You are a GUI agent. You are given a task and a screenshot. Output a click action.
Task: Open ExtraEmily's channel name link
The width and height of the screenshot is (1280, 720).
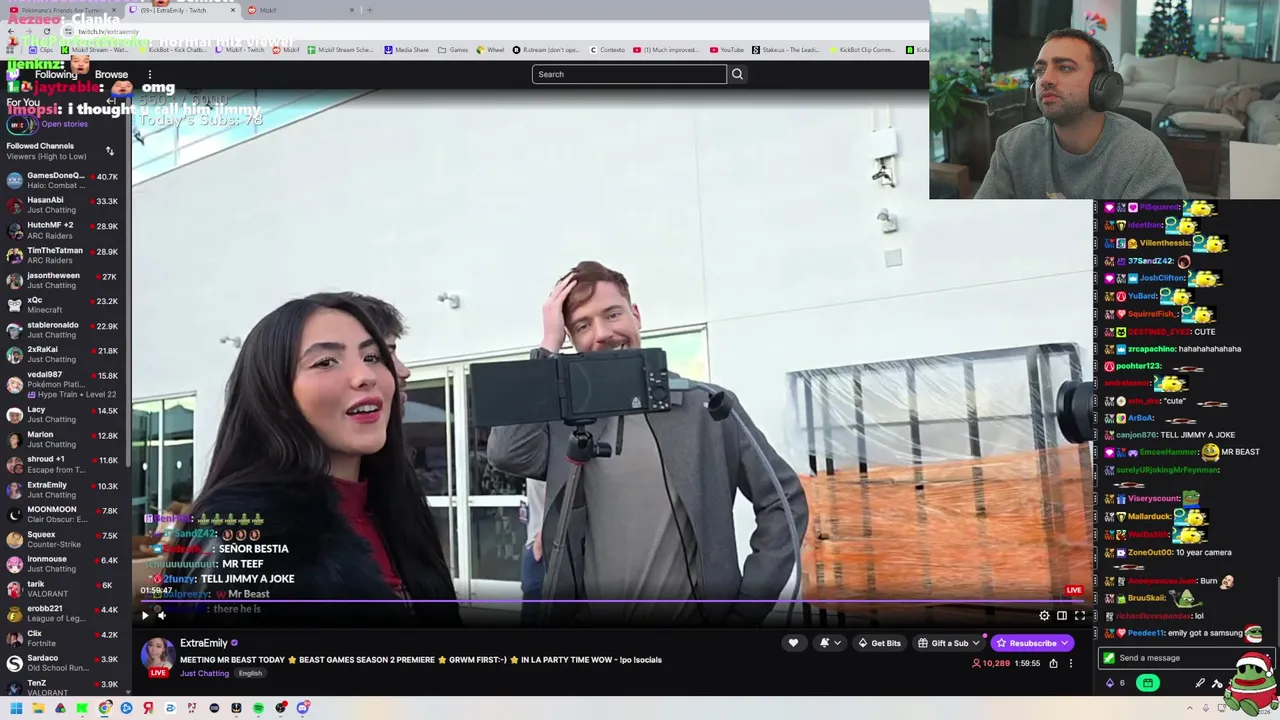tap(204, 643)
